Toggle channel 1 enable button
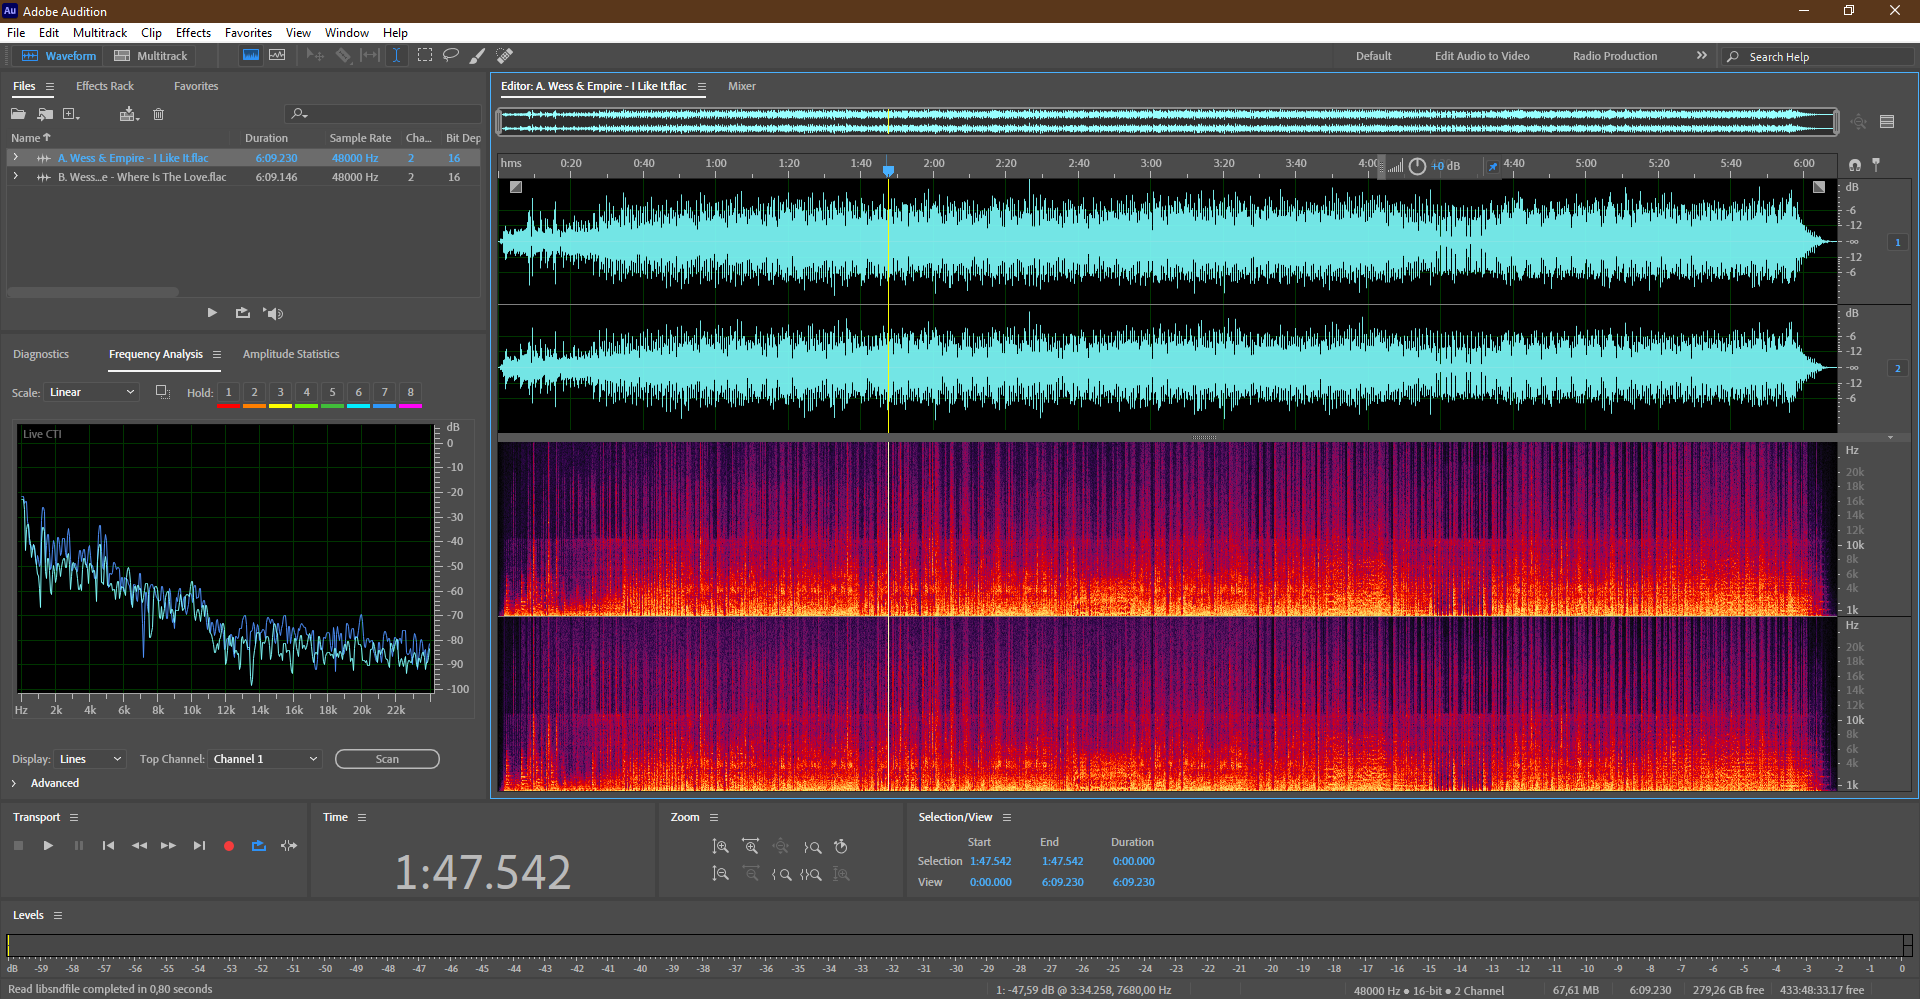Image resolution: width=1920 pixels, height=999 pixels. tap(1898, 242)
